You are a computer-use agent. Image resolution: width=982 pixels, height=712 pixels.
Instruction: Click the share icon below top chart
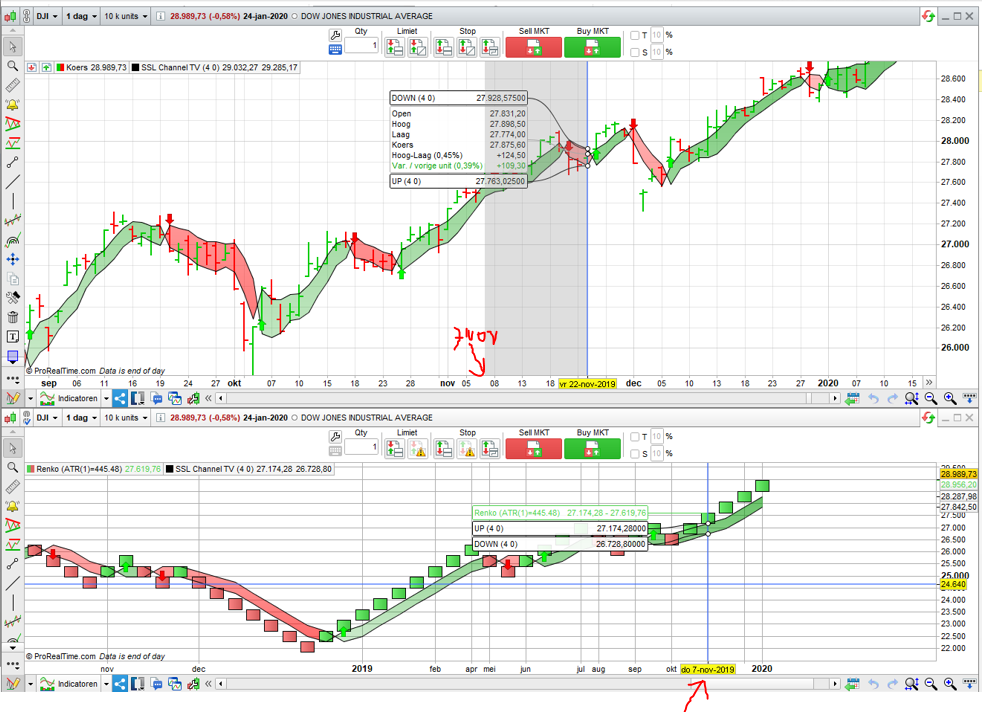click(x=120, y=398)
